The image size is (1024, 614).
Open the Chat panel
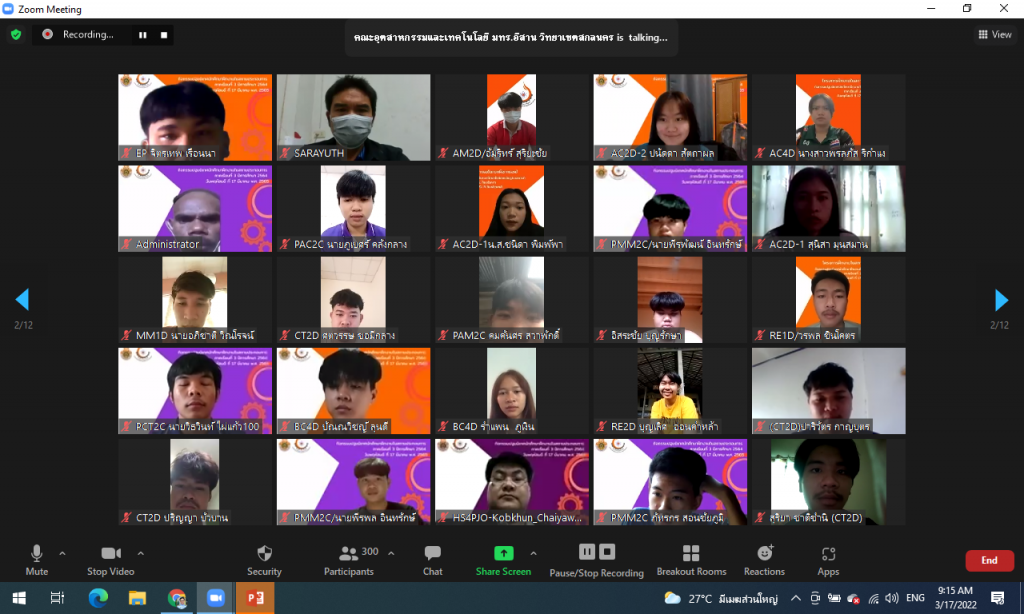click(x=432, y=559)
